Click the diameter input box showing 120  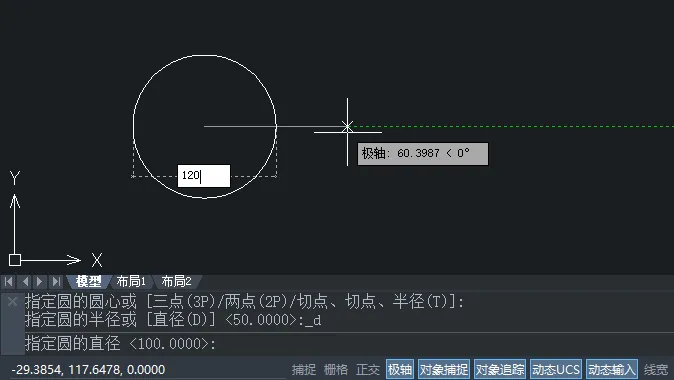click(204, 176)
